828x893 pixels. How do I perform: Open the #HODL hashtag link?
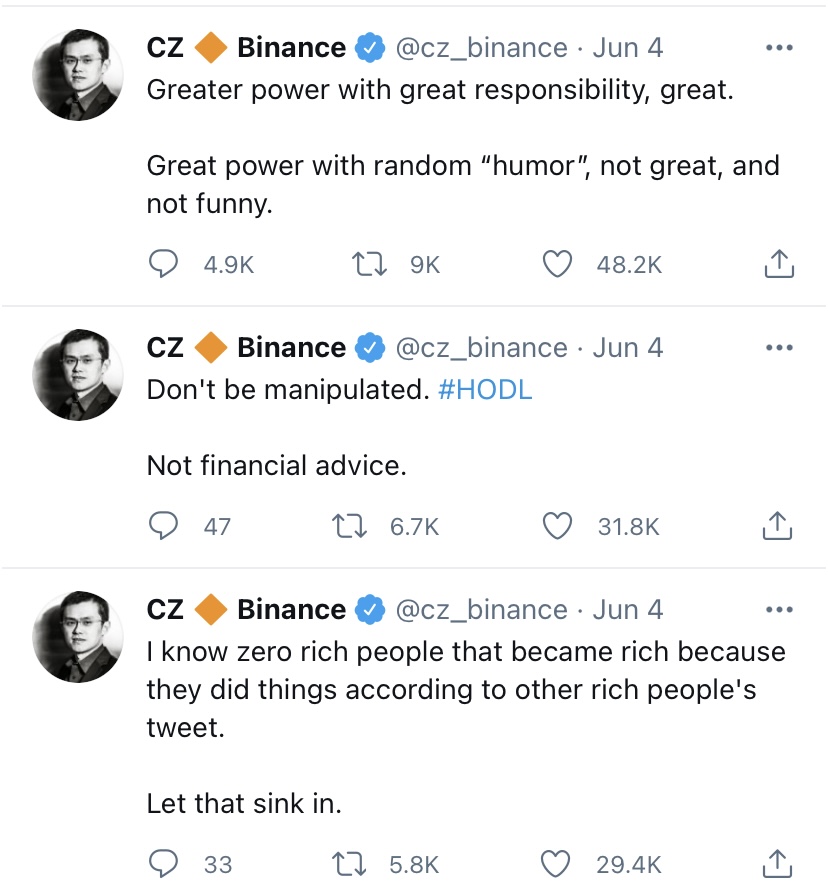tap(485, 390)
